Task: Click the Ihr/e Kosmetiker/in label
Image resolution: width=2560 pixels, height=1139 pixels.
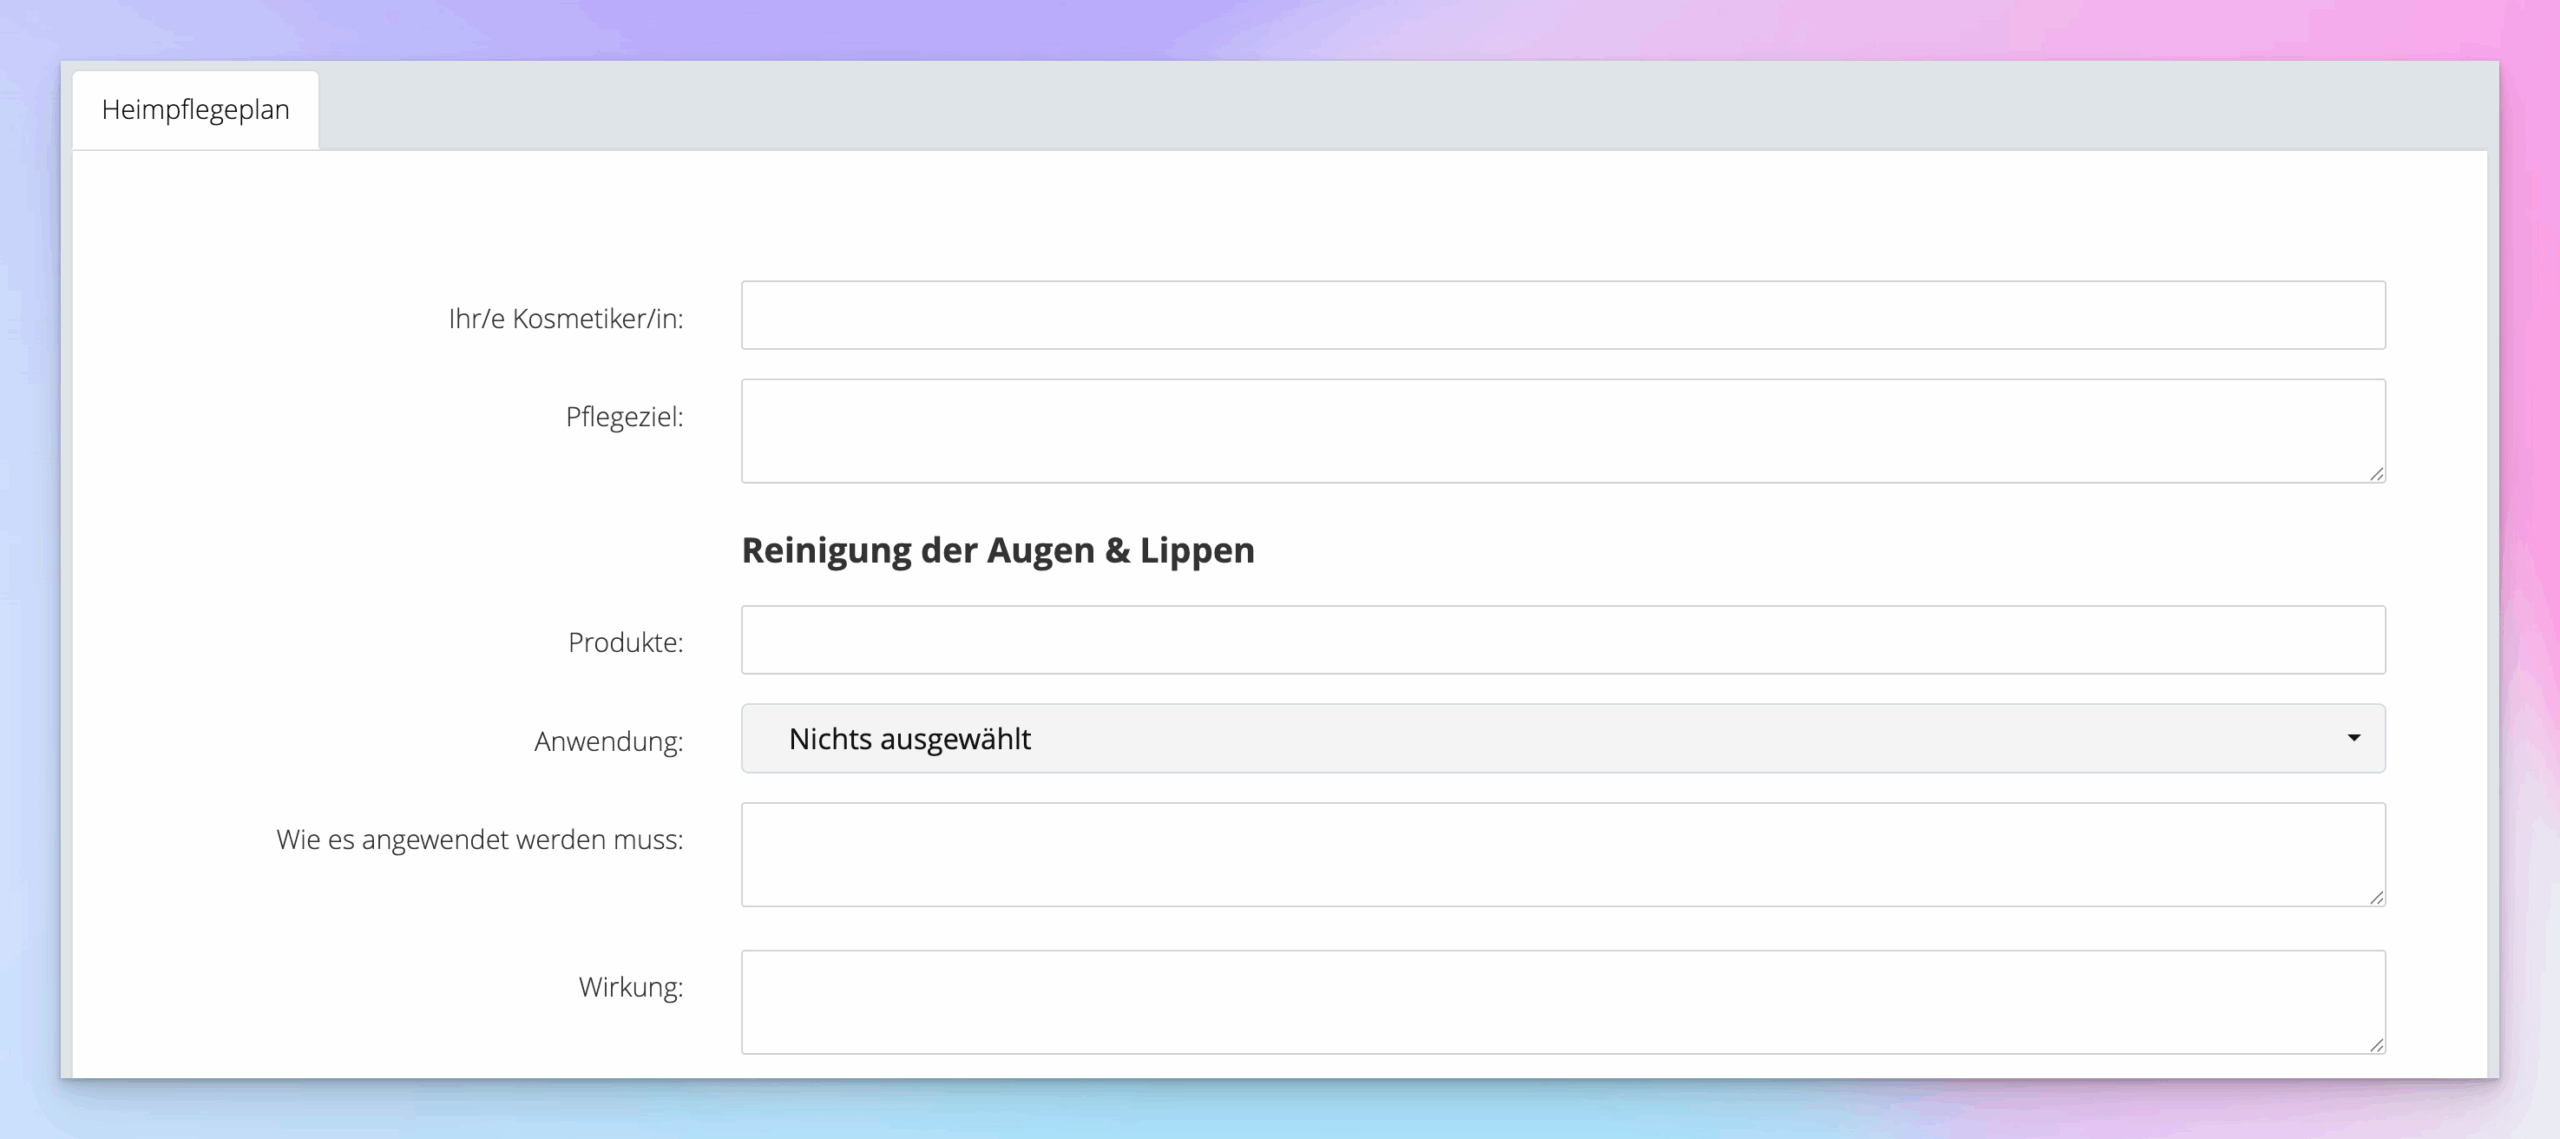Action: pos(565,319)
